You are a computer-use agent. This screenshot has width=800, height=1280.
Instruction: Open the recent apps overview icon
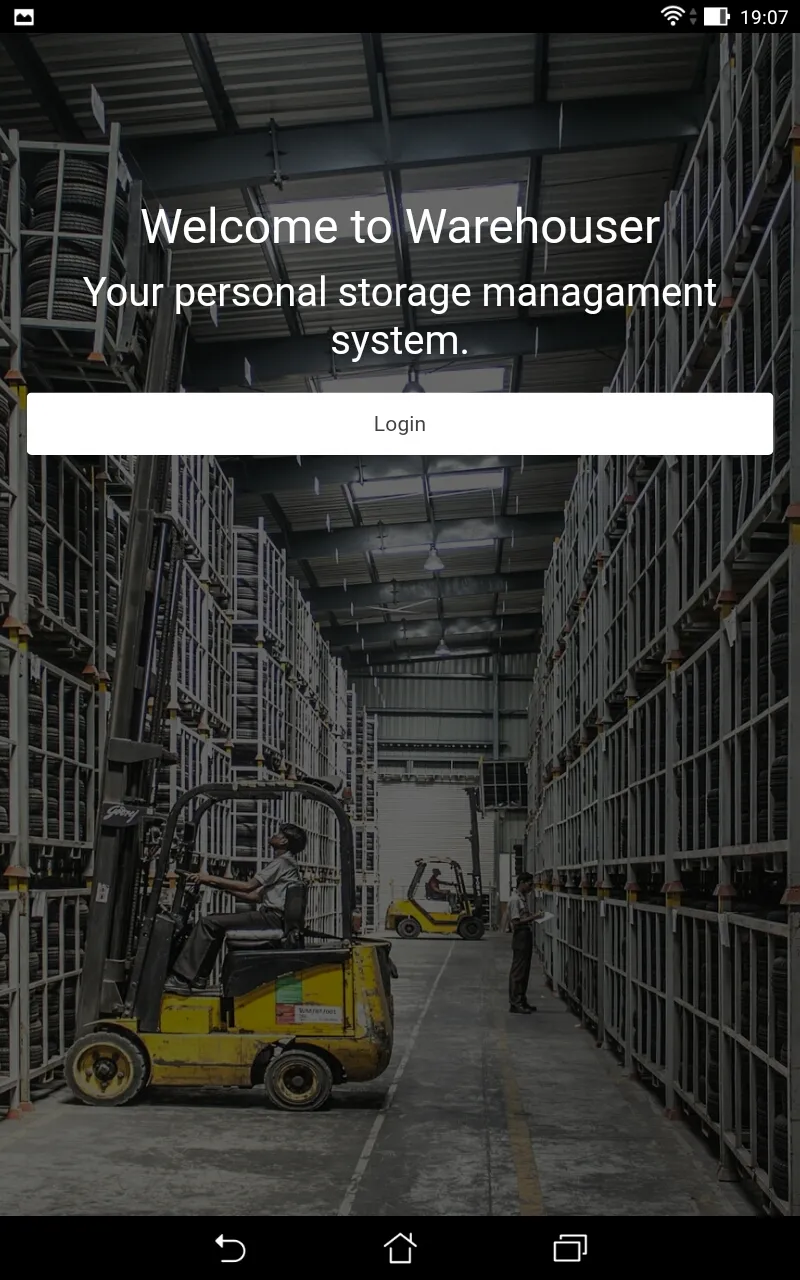point(570,1248)
